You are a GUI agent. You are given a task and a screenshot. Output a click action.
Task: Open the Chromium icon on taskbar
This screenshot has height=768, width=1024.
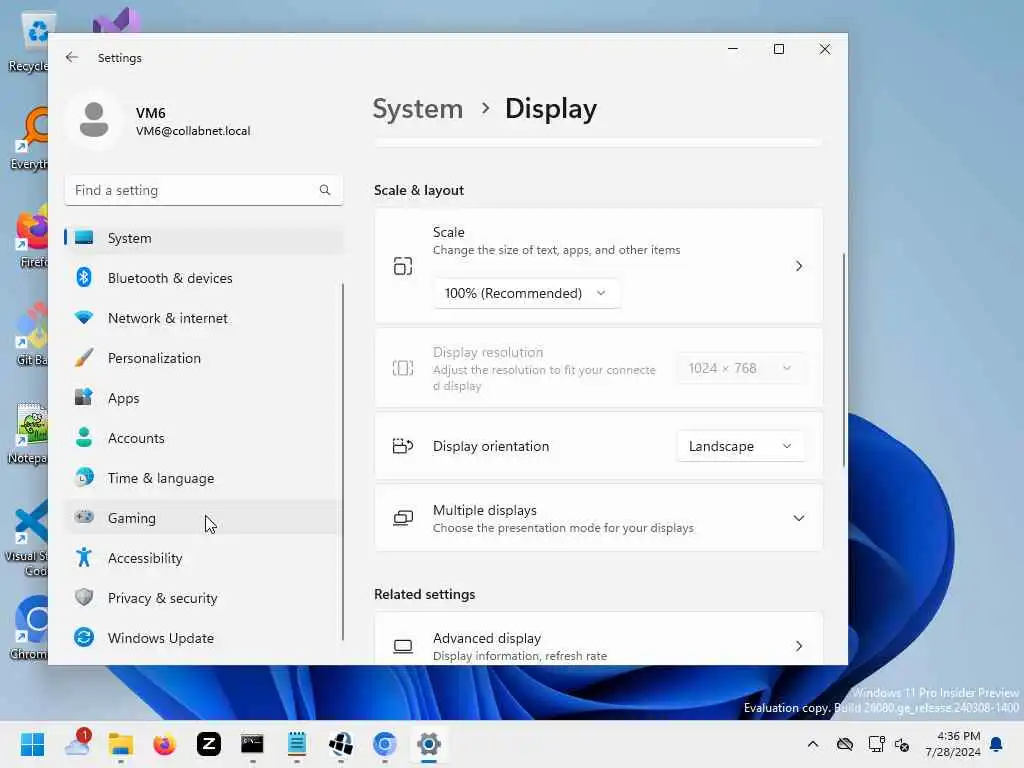(385, 744)
